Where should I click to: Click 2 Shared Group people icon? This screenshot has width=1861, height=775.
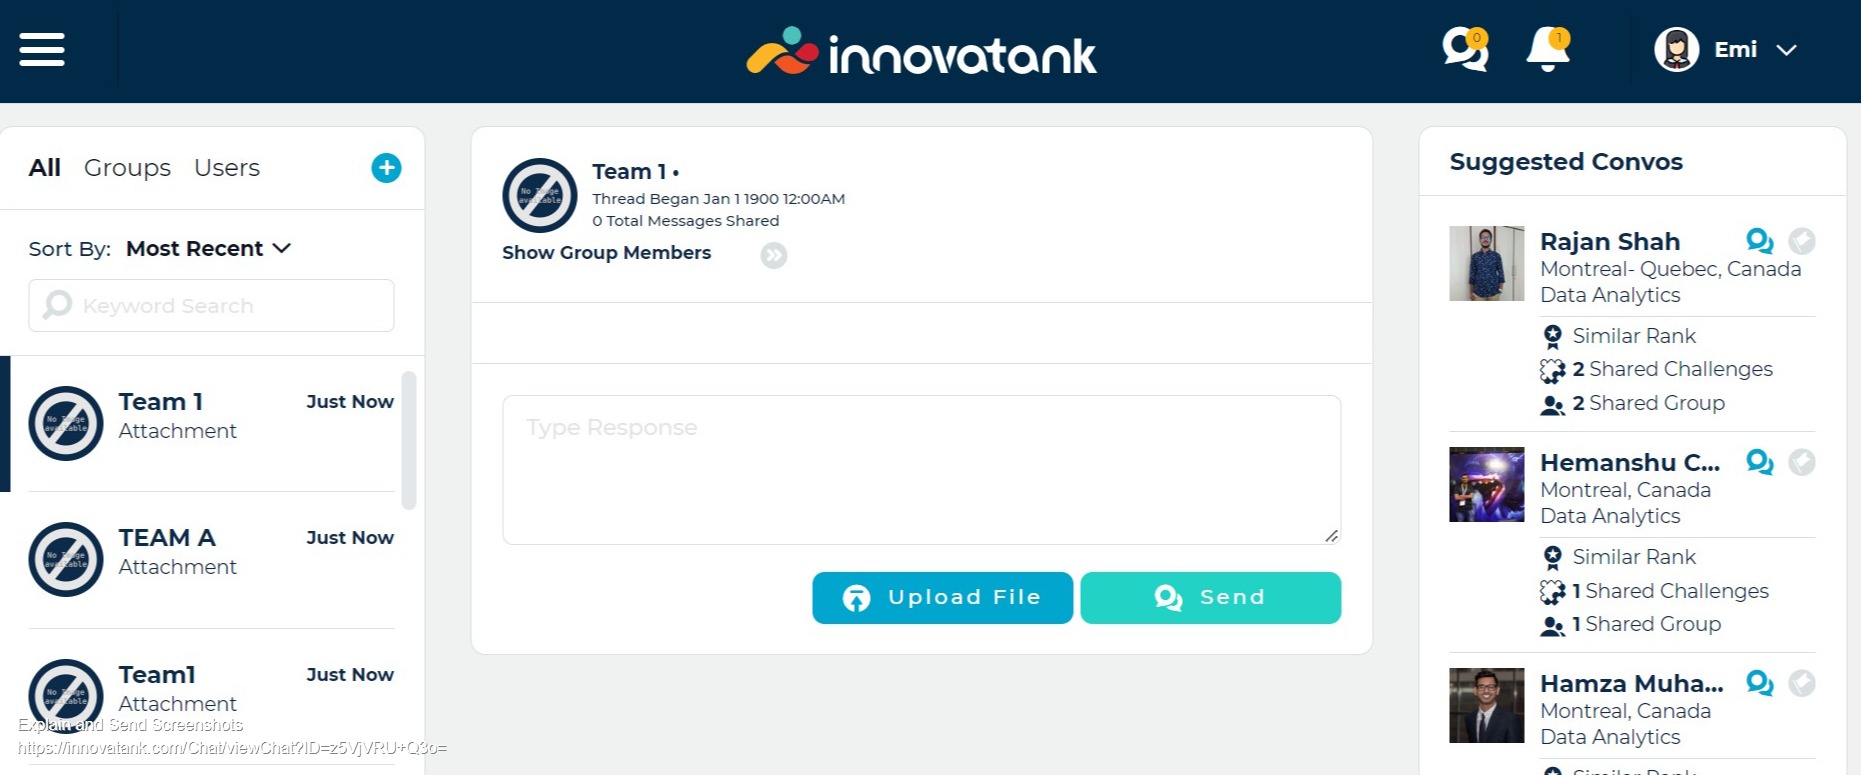coord(1552,405)
